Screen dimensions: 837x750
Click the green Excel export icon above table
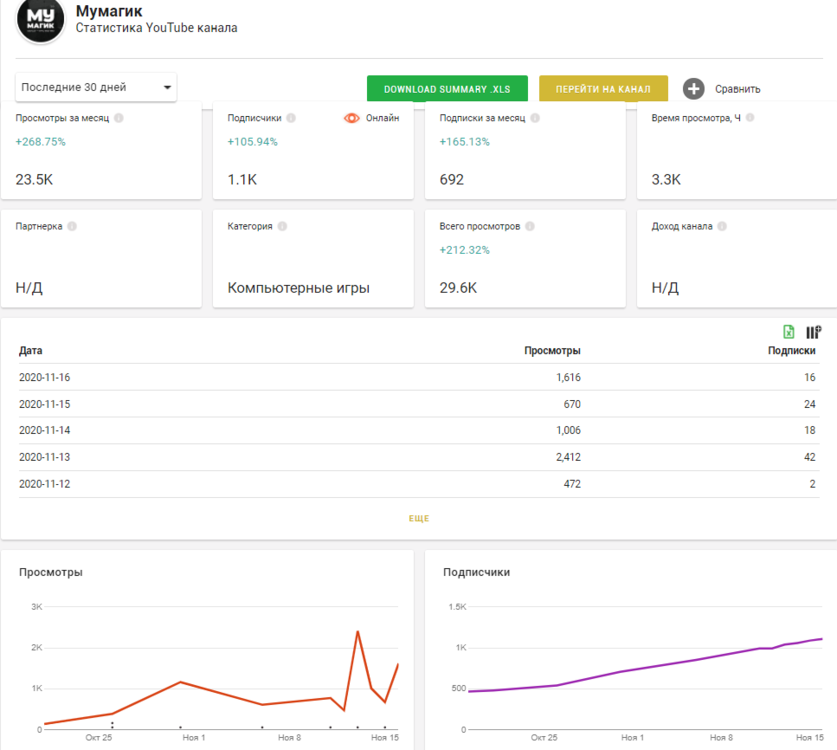click(789, 332)
